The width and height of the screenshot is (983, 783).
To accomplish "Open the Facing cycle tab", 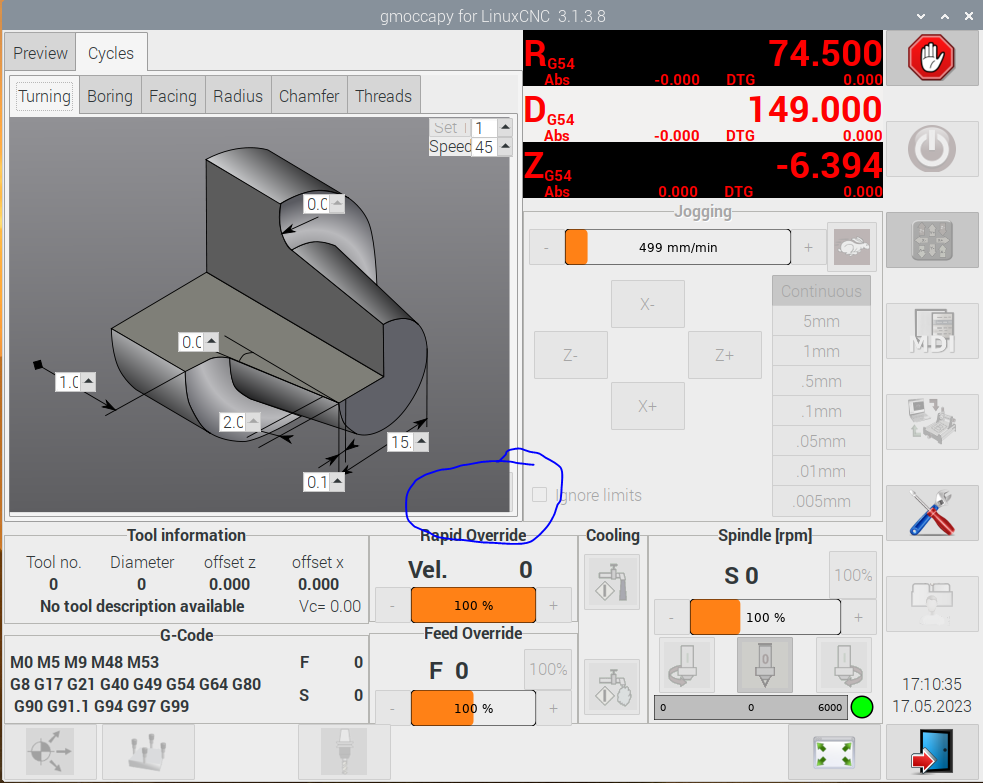I will [173, 96].
